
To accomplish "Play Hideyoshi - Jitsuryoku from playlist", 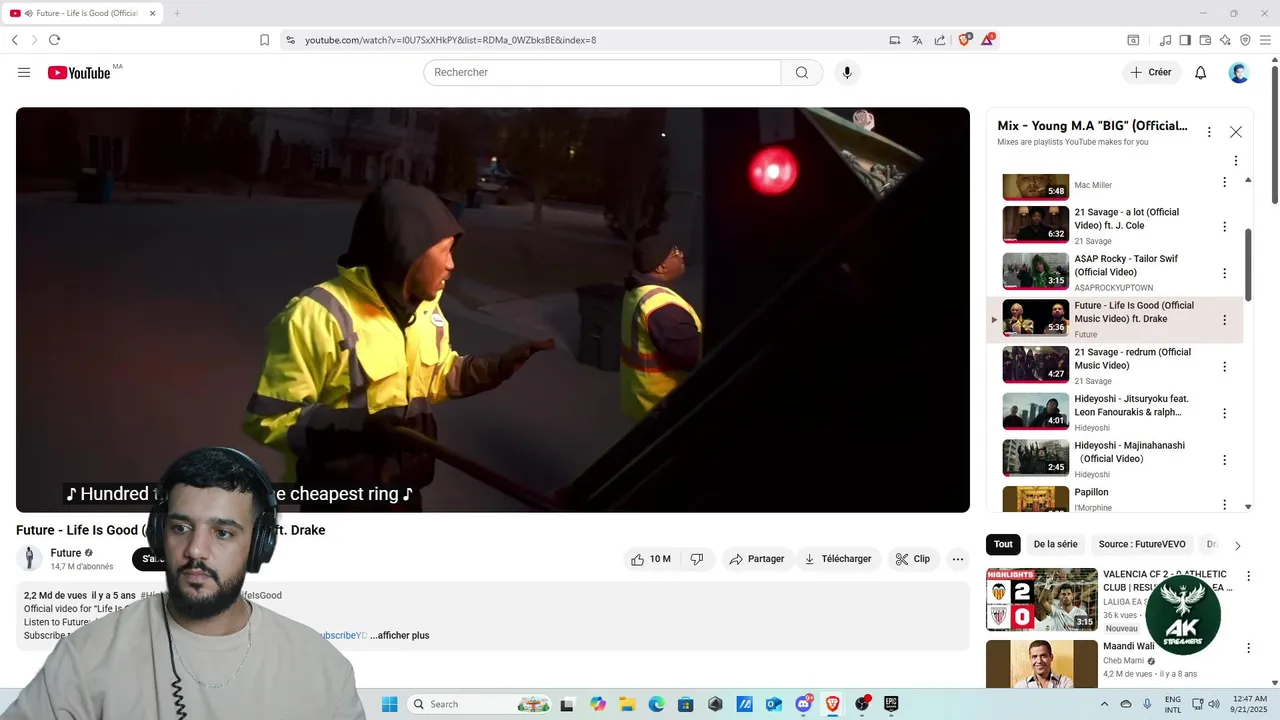I will click(x=1036, y=411).
